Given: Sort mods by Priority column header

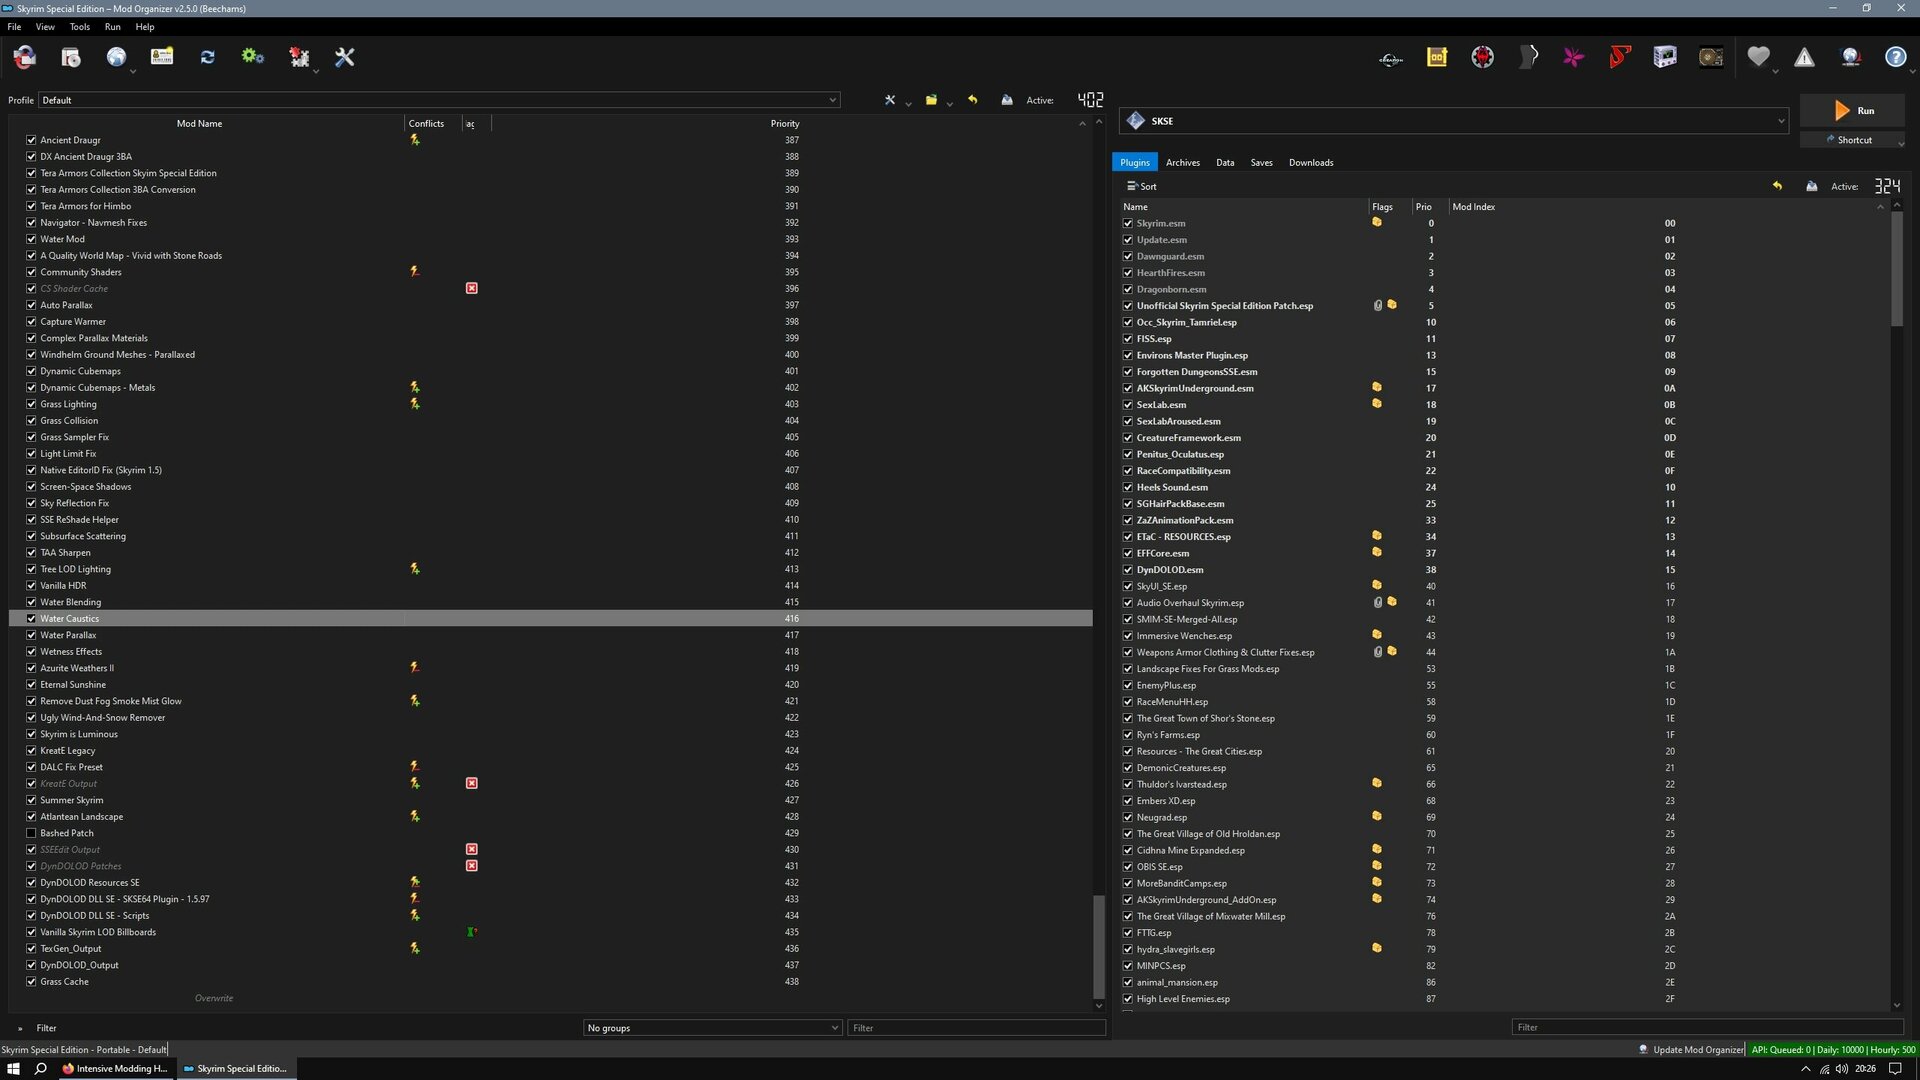Looking at the screenshot, I should click(785, 124).
